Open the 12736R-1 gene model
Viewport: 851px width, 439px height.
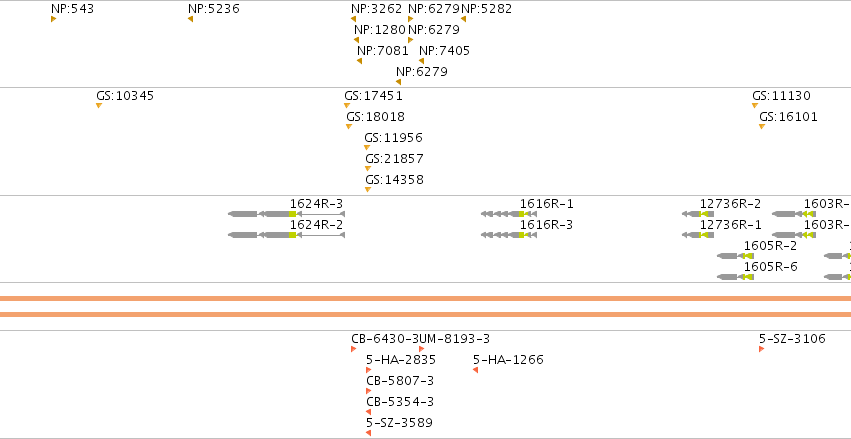click(x=698, y=235)
